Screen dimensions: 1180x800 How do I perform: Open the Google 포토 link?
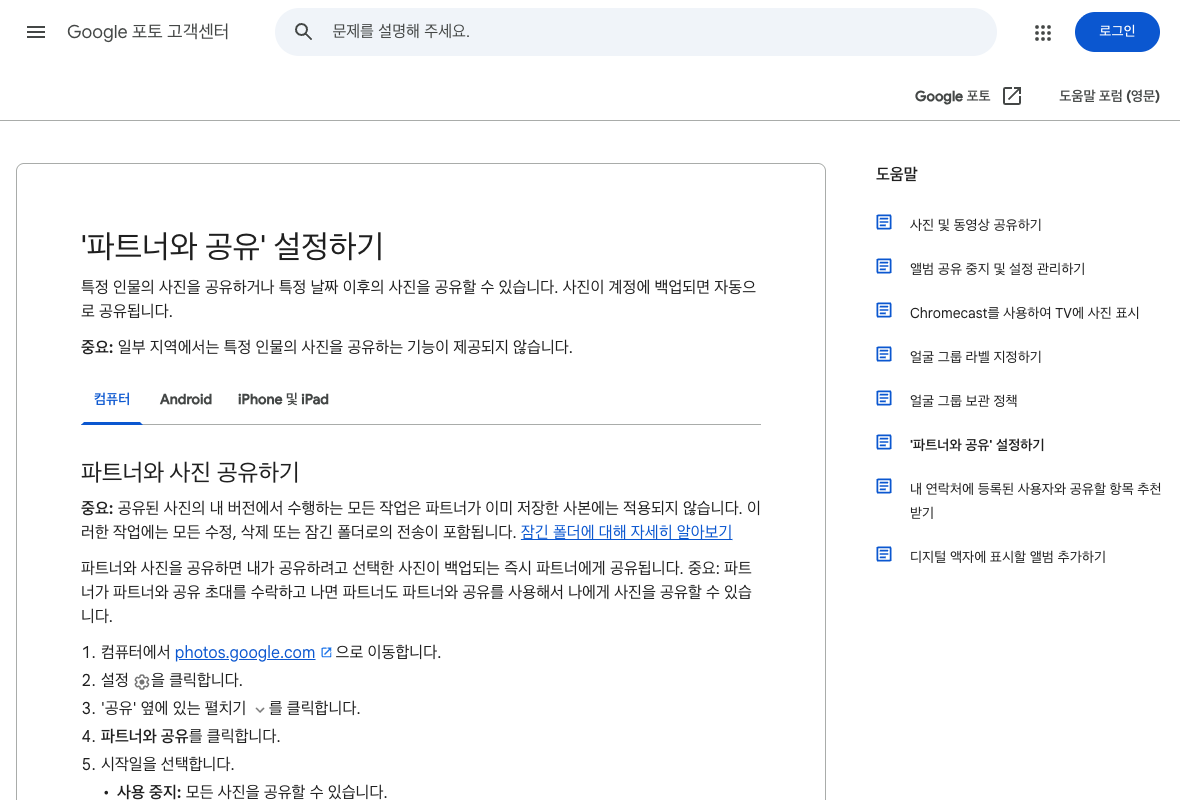coord(952,96)
